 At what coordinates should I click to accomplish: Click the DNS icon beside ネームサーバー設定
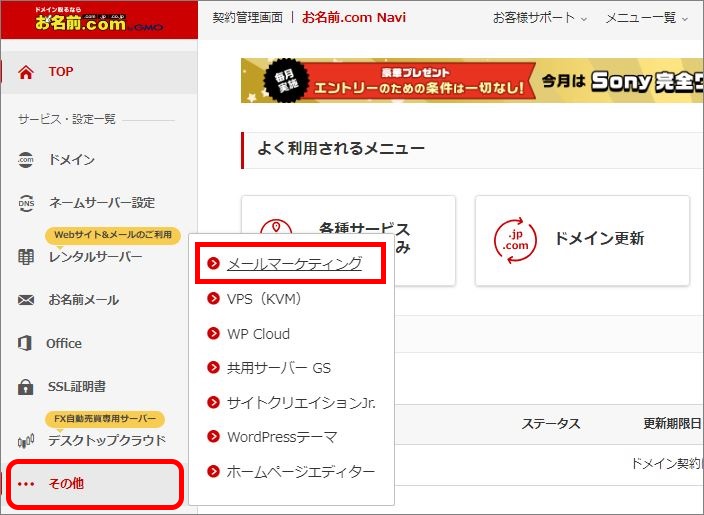tap(26, 203)
